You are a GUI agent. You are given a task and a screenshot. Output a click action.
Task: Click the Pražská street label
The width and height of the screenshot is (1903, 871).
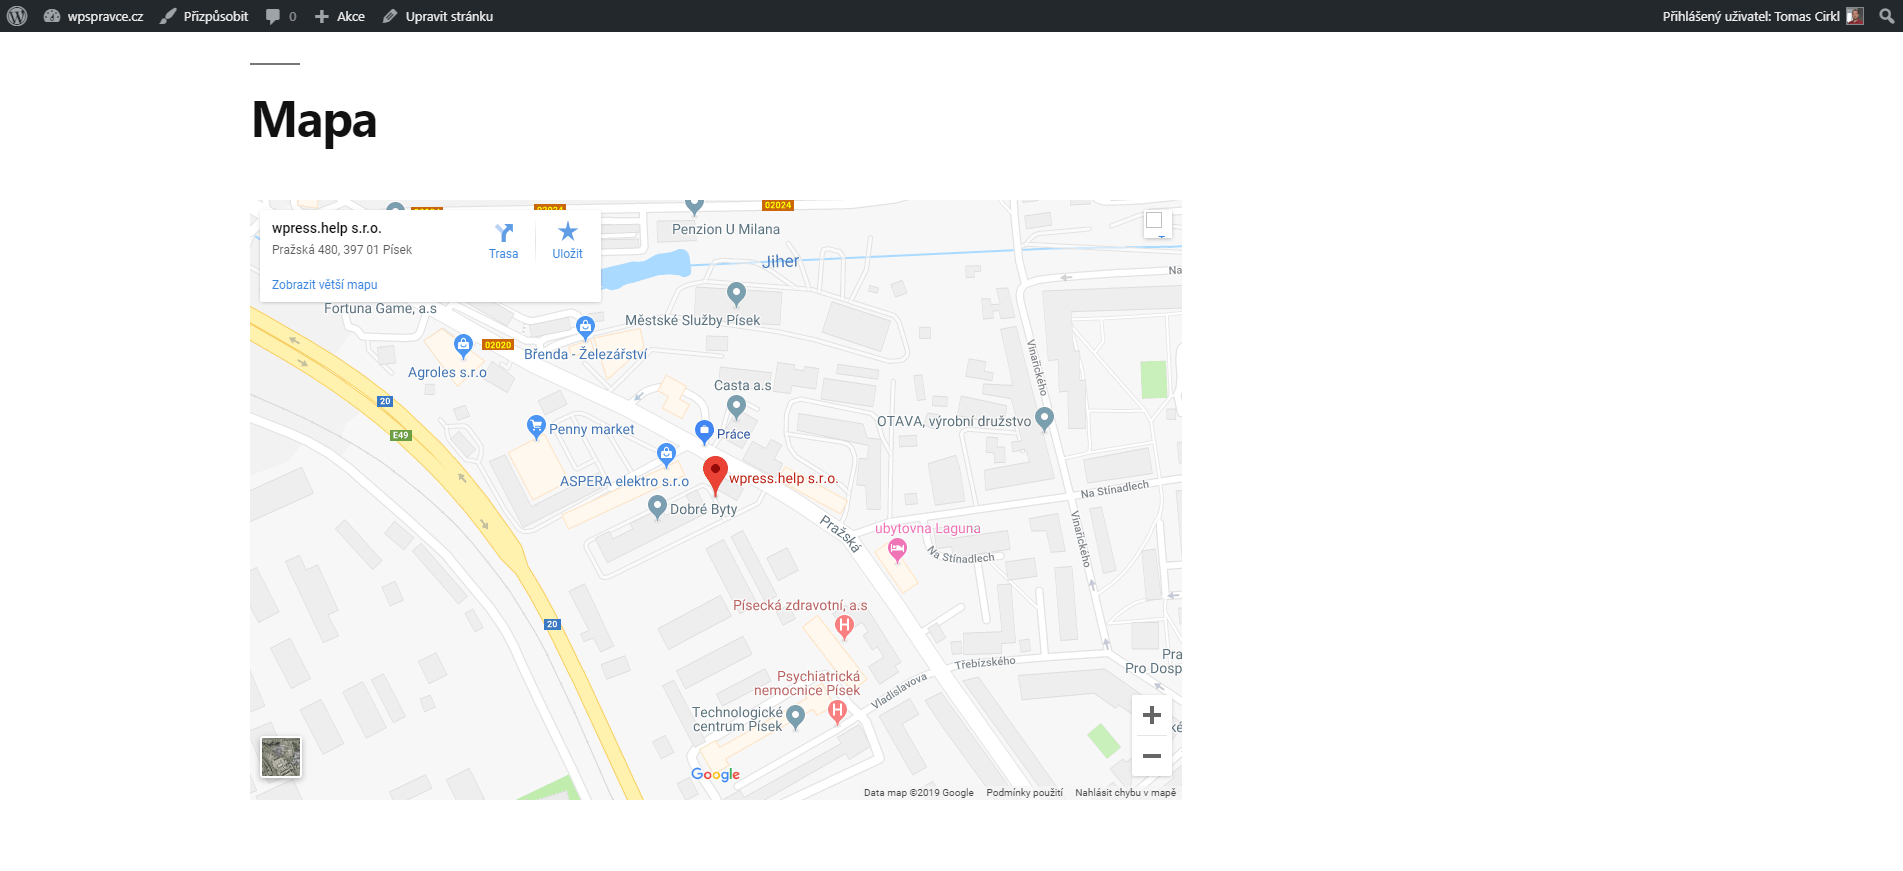(840, 533)
